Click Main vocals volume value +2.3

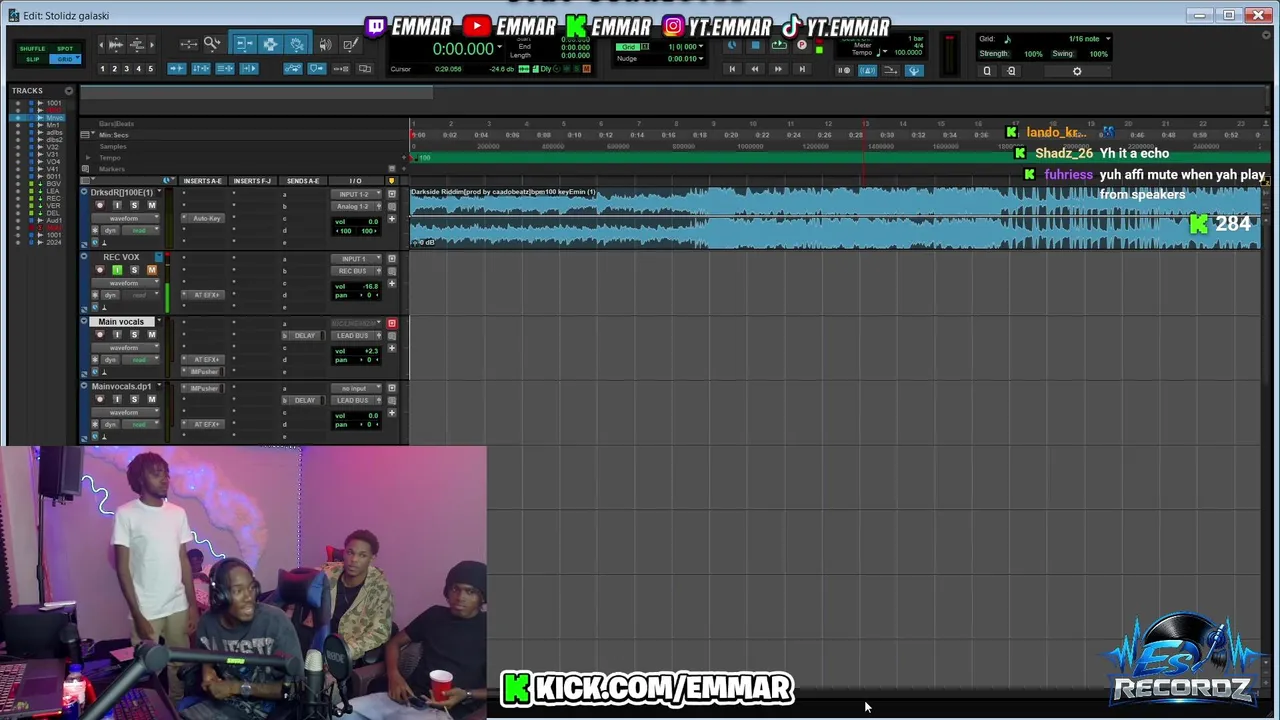coord(371,351)
